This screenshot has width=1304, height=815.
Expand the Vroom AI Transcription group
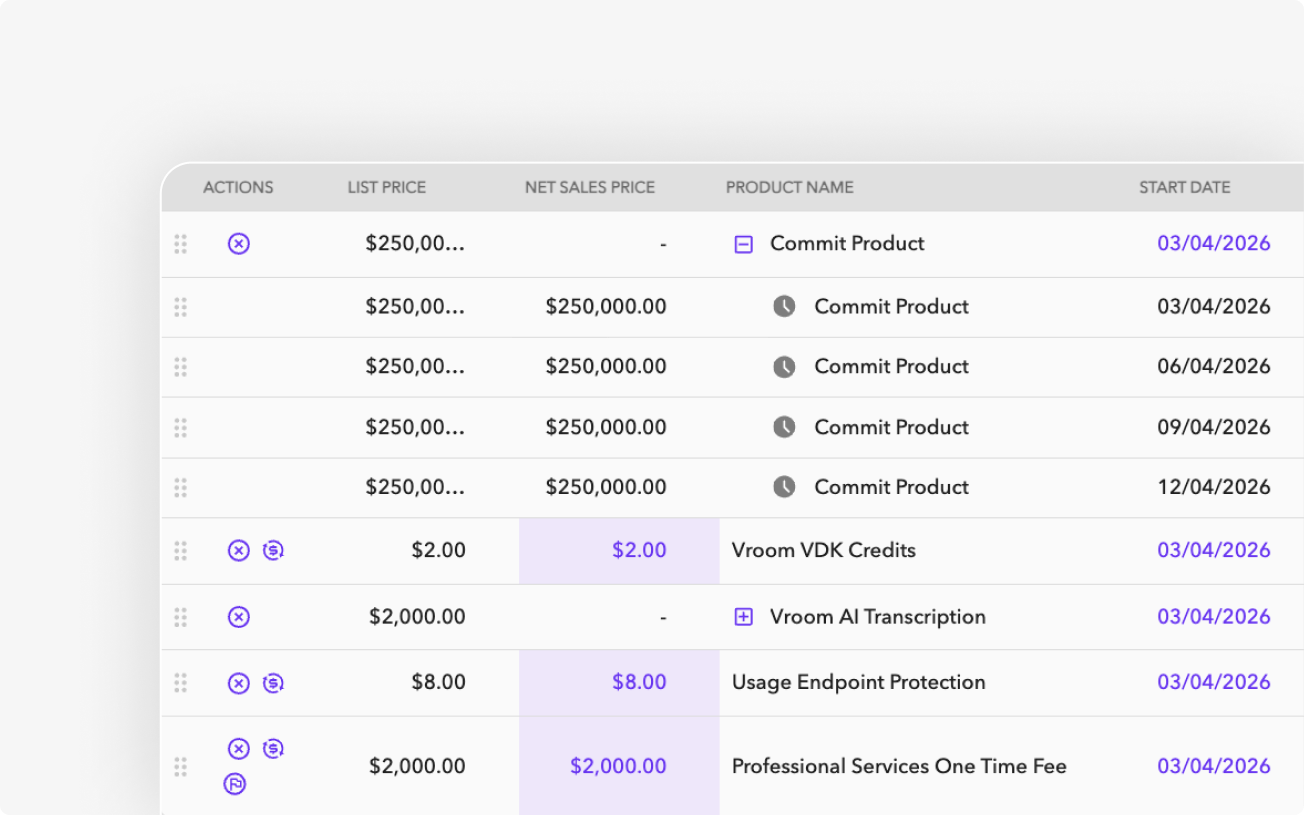click(x=743, y=617)
